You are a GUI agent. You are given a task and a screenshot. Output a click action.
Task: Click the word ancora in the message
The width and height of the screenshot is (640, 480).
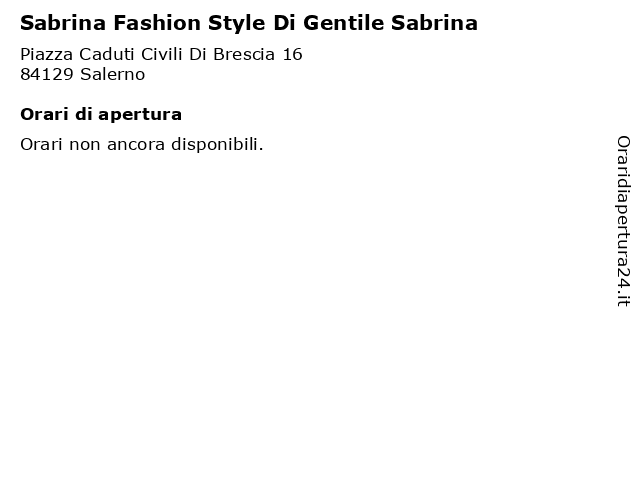click(136, 145)
